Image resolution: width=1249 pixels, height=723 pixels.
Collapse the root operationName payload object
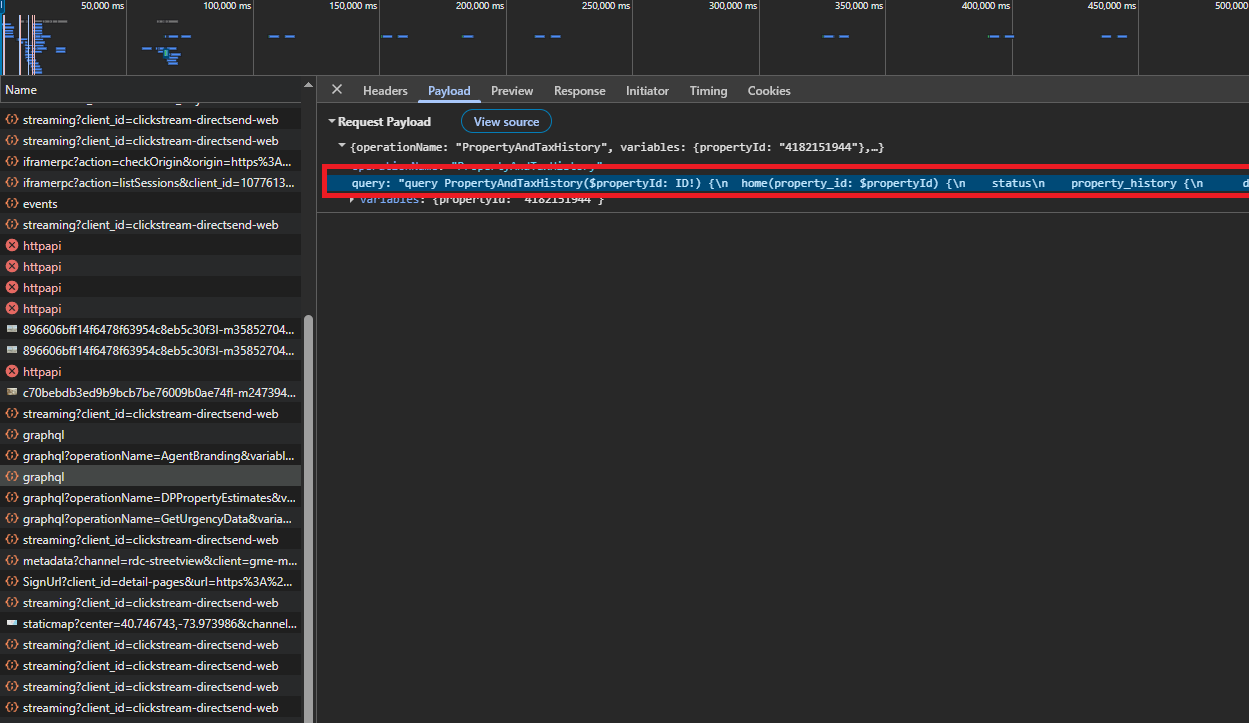[342, 147]
